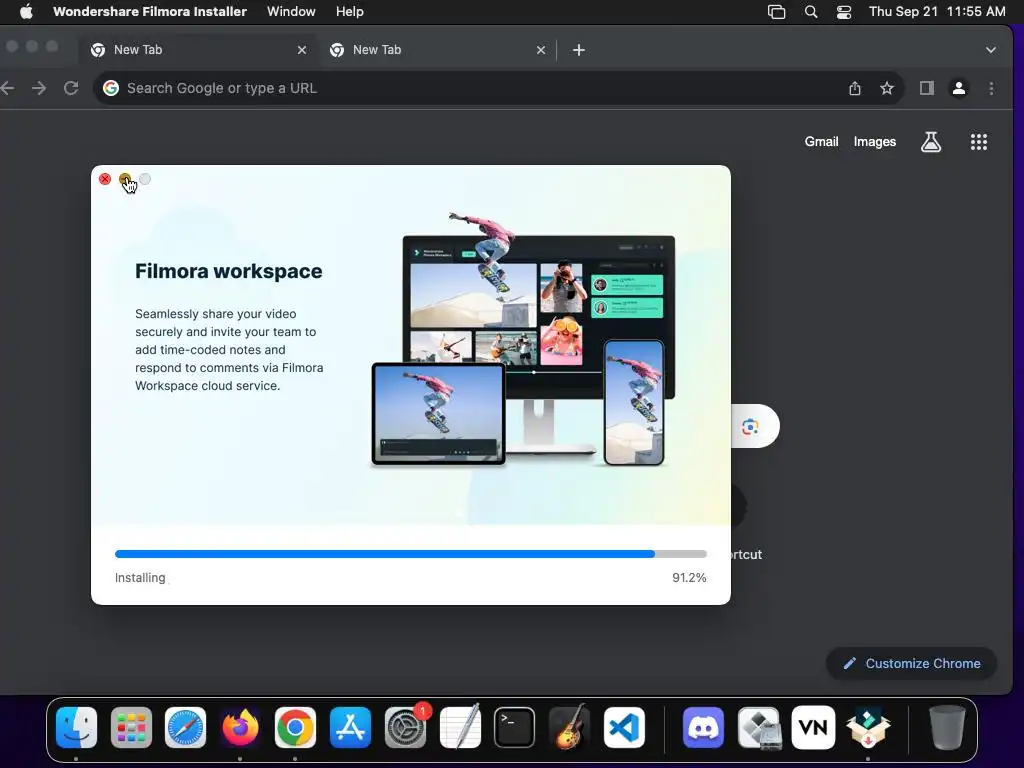Open the App Store dock icon
This screenshot has width=1024, height=768.
(350, 728)
